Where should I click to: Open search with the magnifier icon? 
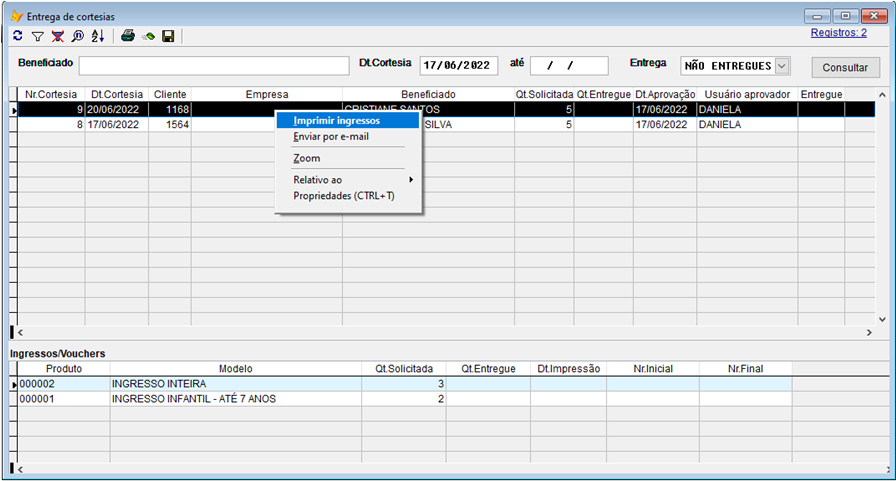[x=77, y=36]
